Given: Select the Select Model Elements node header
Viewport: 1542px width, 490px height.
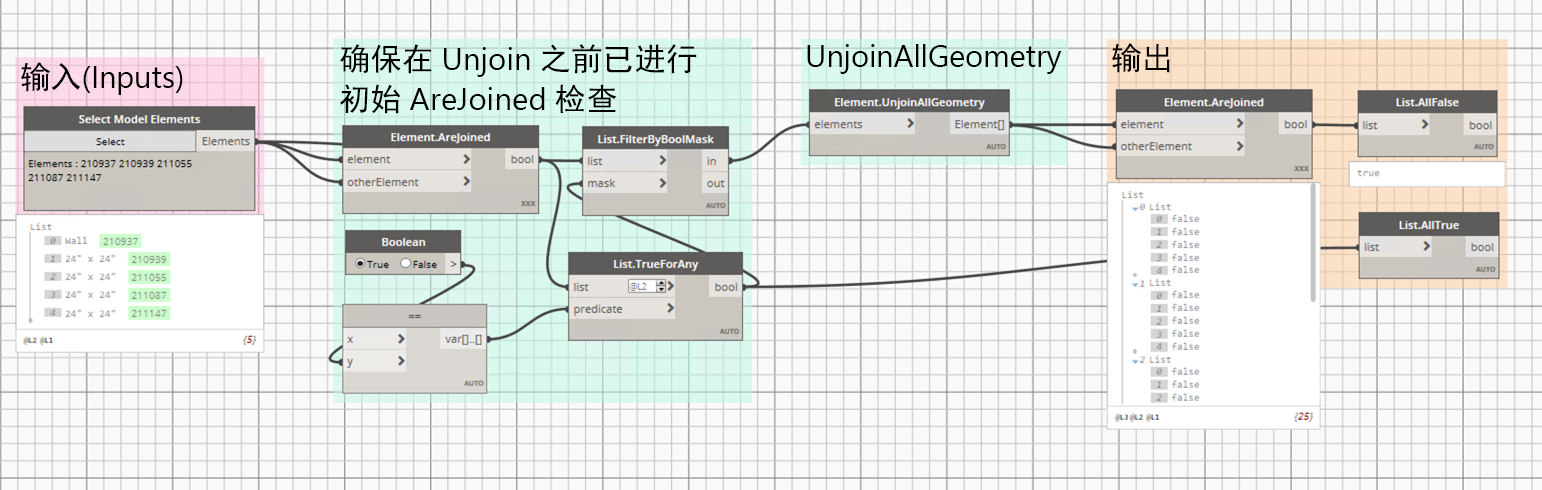Looking at the screenshot, I should pyautogui.click(x=139, y=119).
